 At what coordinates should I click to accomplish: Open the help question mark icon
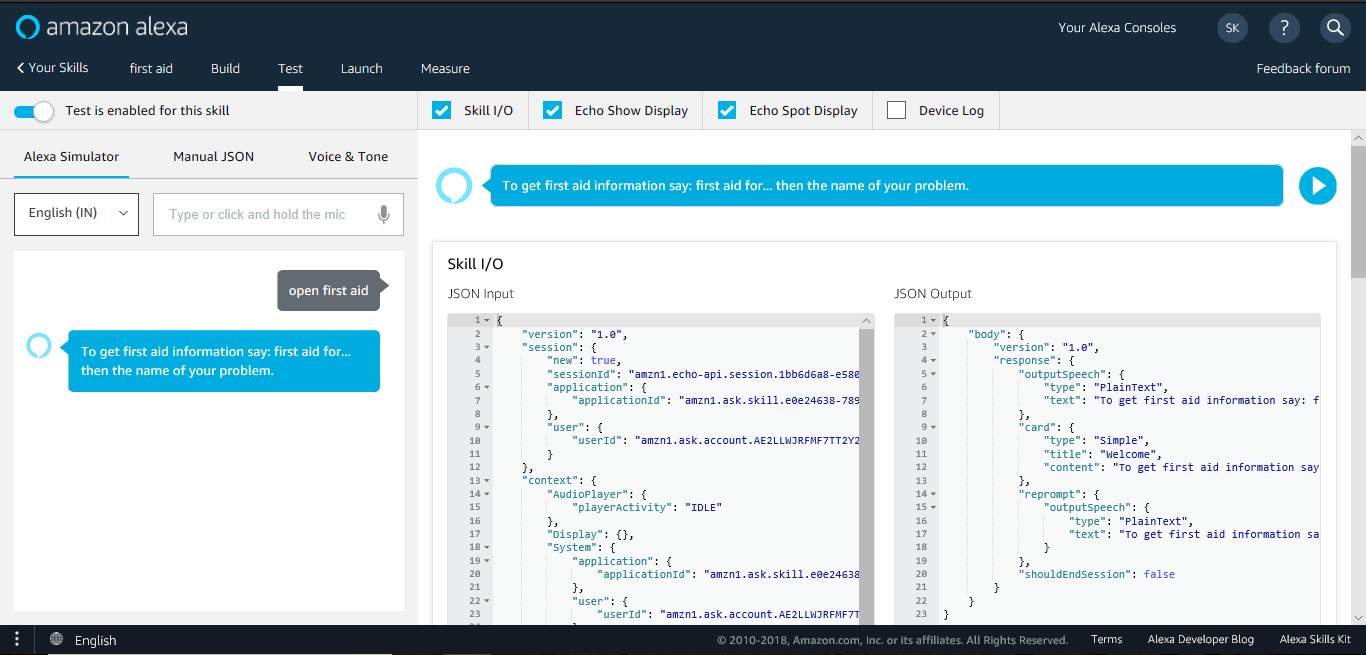[x=1284, y=28]
